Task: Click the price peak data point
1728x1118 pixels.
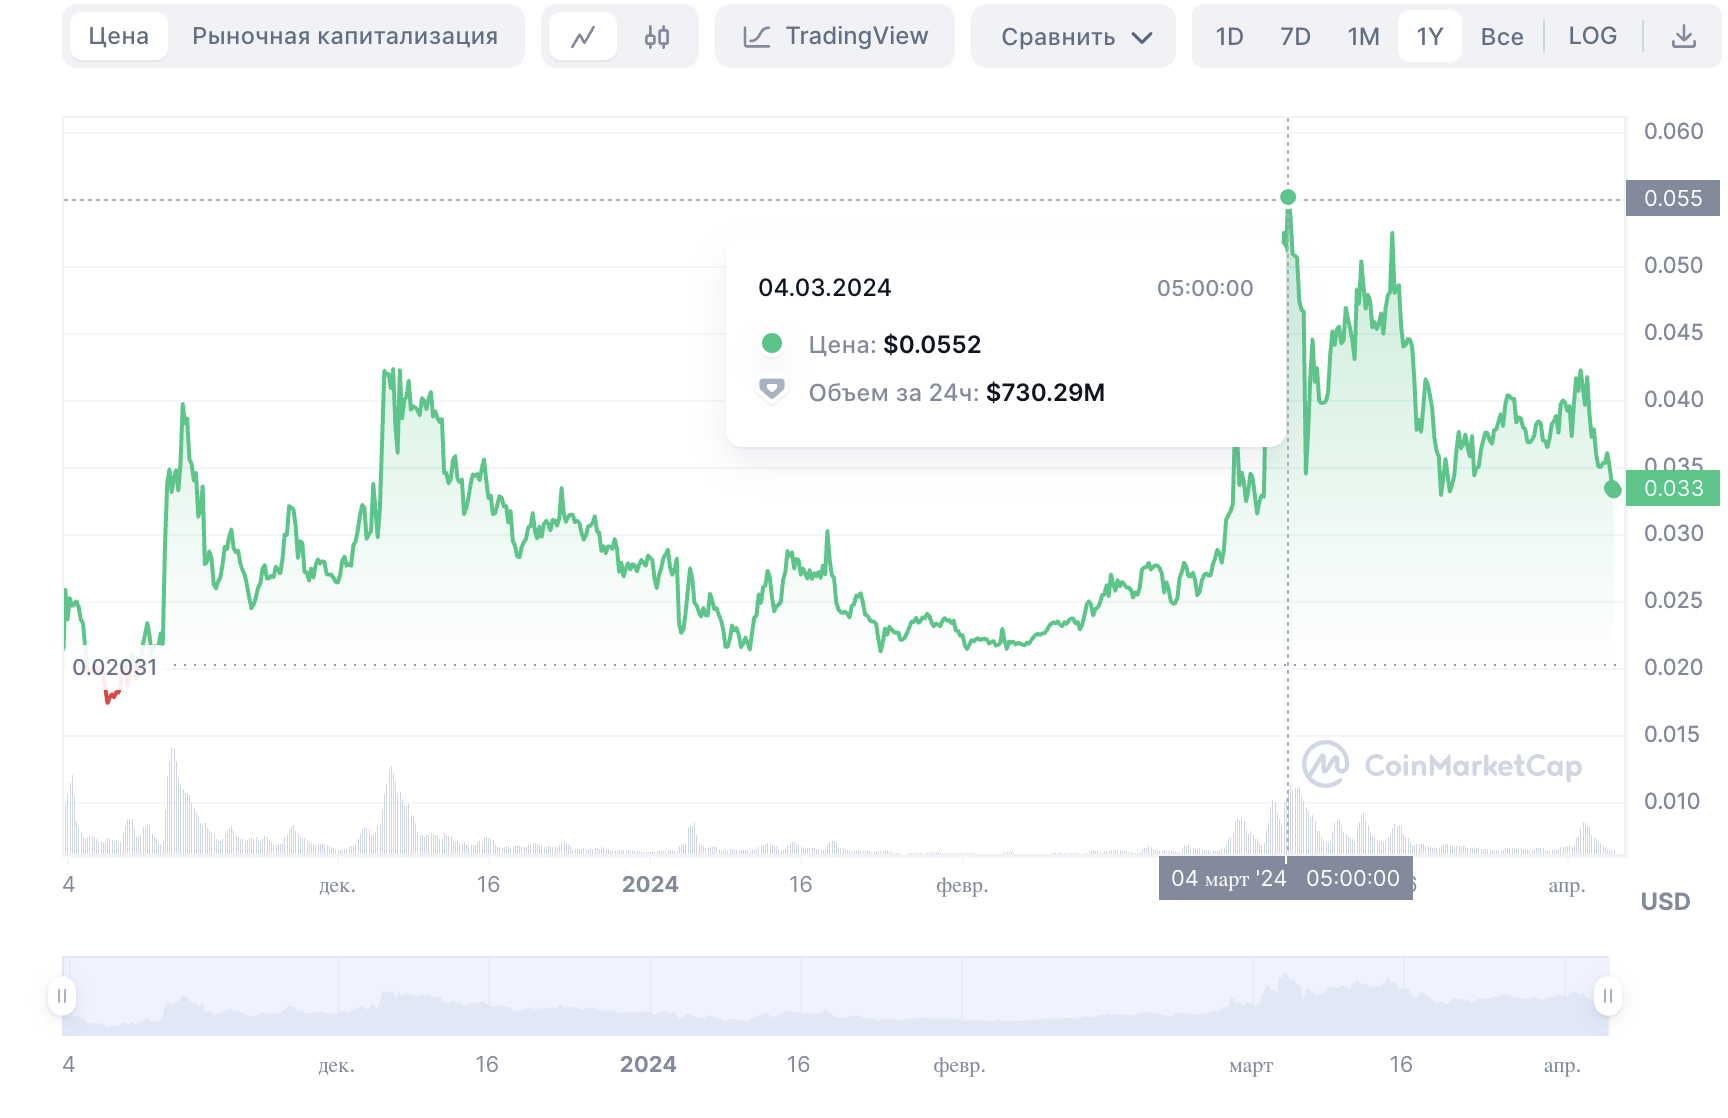Action: coord(1288,197)
